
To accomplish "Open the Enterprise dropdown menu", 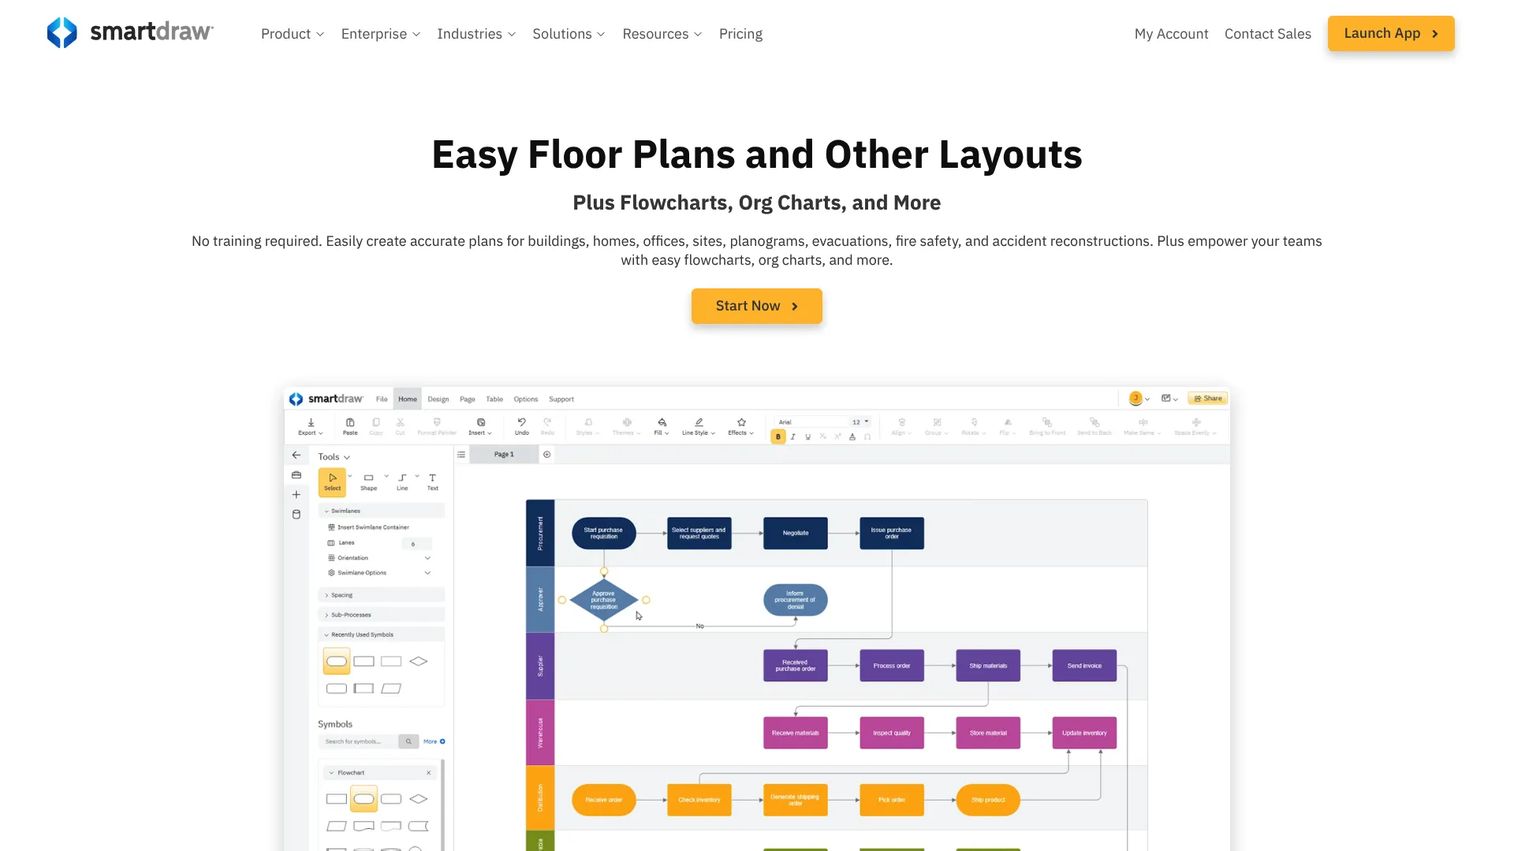I will click(x=380, y=34).
